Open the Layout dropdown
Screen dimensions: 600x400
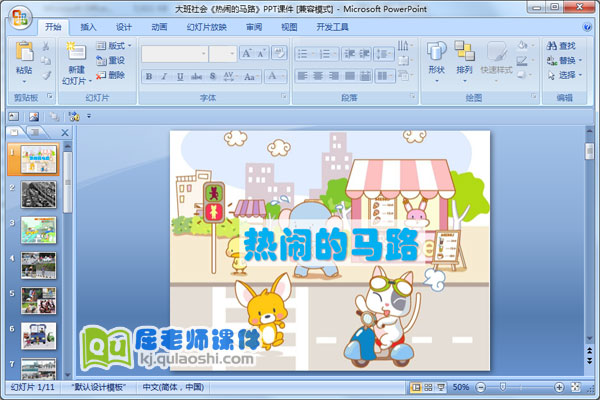click(x=114, y=46)
